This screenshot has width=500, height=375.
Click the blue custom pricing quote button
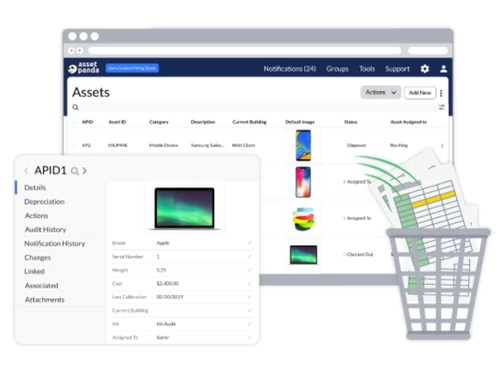click(132, 68)
